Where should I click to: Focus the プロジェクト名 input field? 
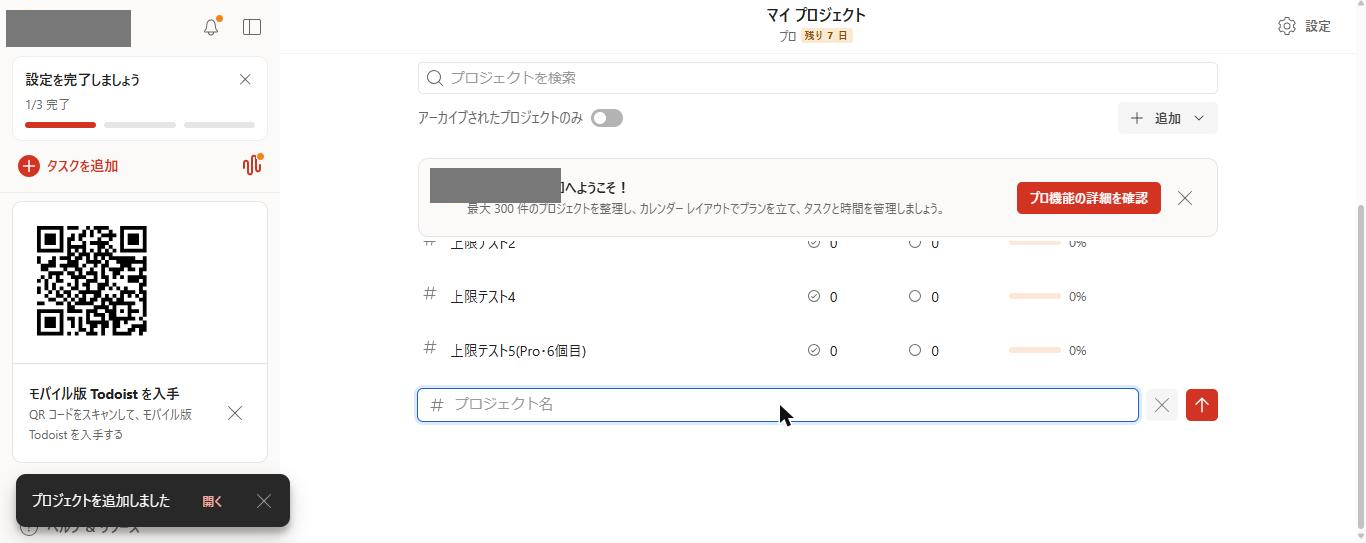click(x=778, y=405)
